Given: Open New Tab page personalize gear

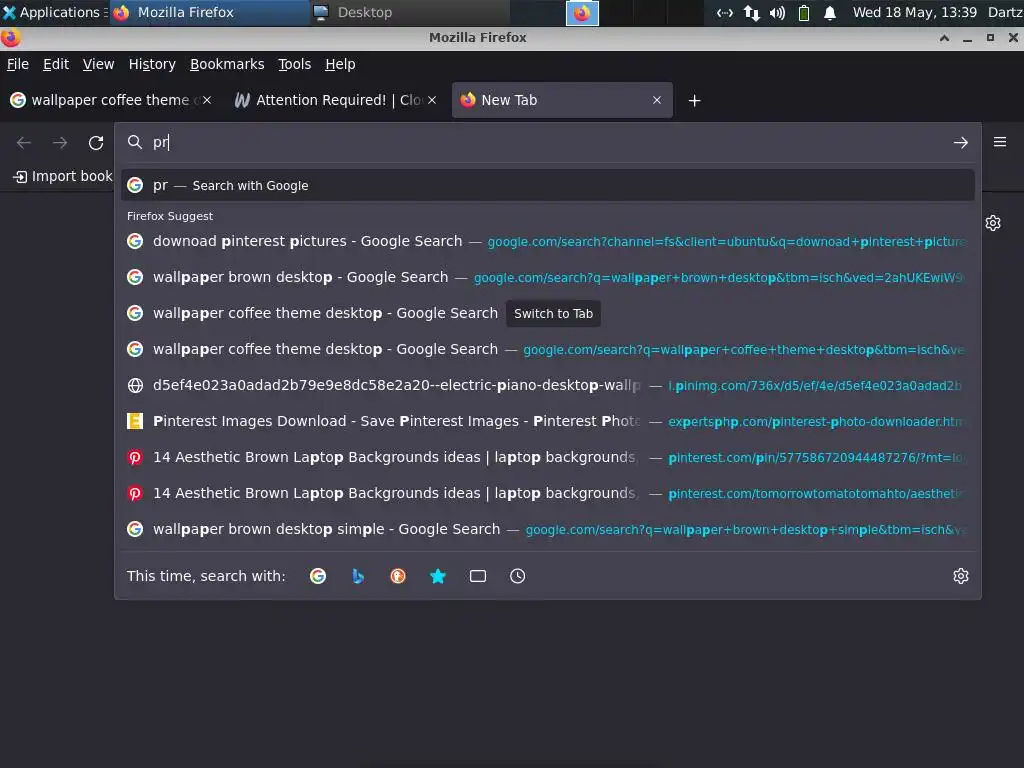Looking at the screenshot, I should (x=993, y=223).
